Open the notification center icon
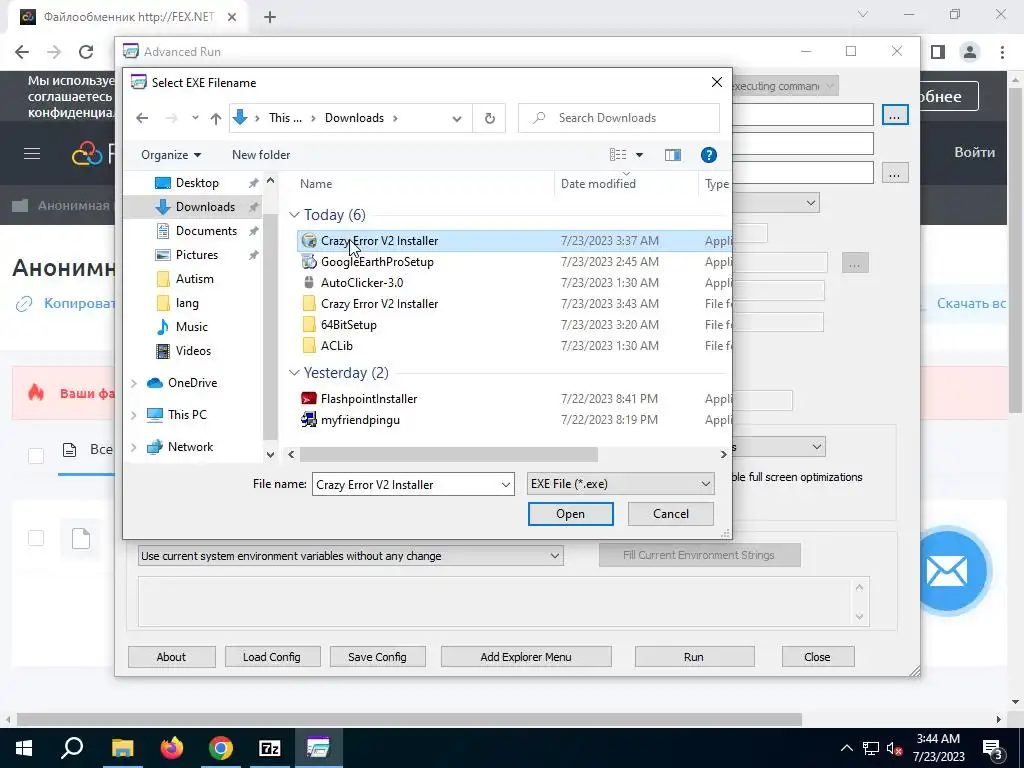 click(x=993, y=748)
